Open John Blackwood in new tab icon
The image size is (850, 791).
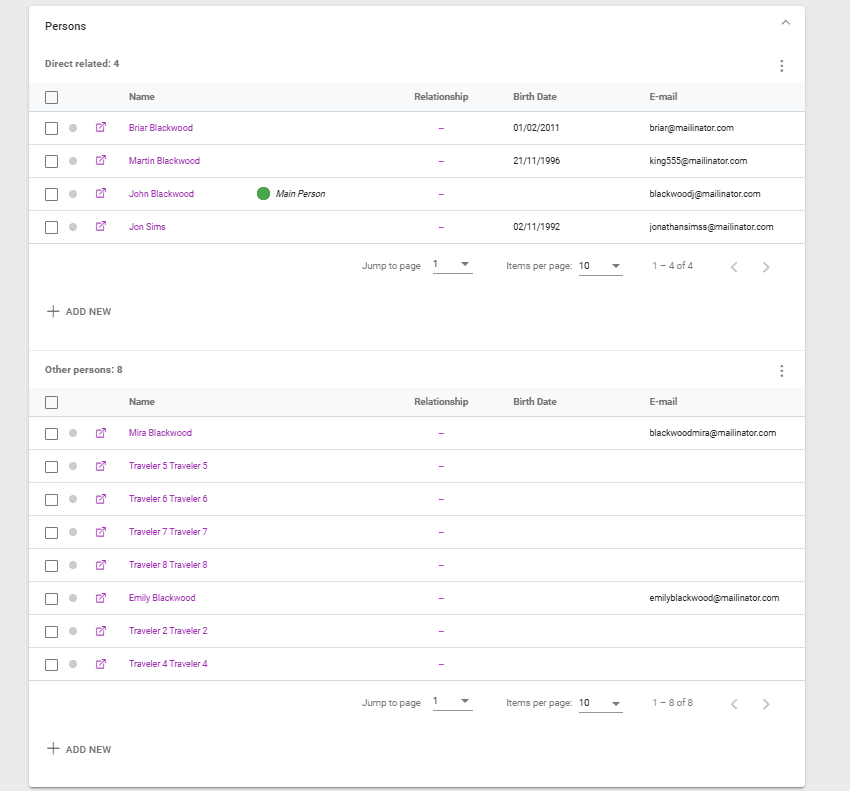100,194
